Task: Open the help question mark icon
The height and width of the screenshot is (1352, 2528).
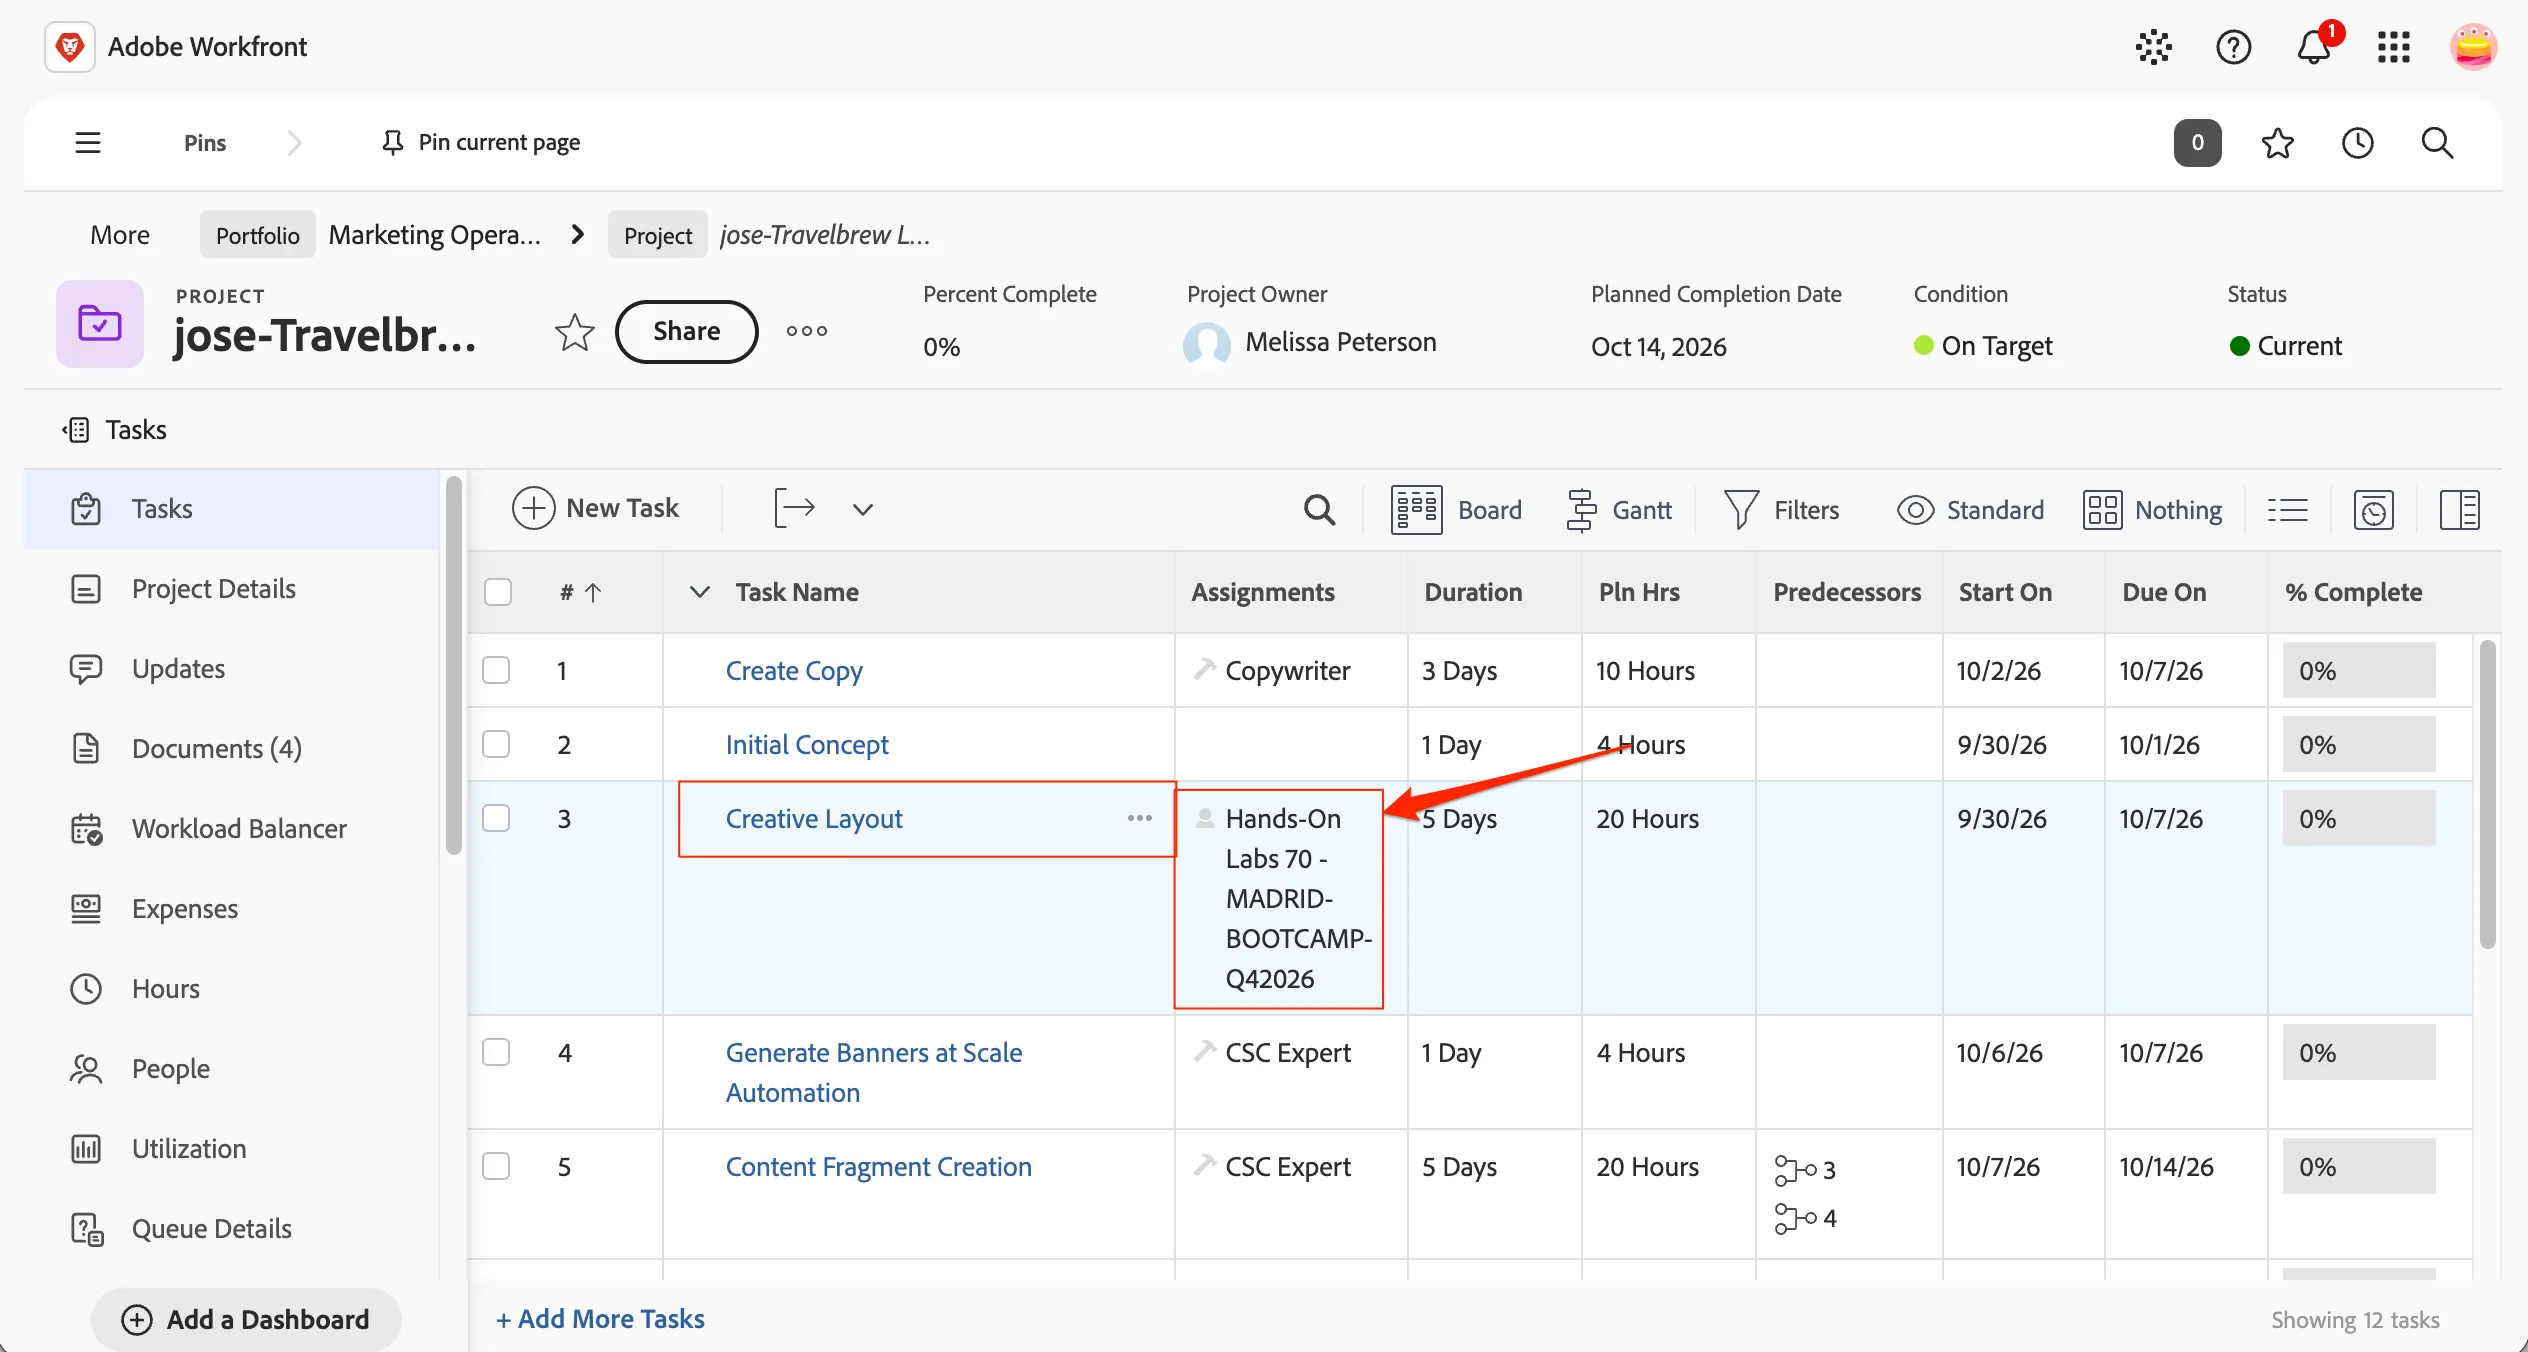Action: pos(2233,47)
